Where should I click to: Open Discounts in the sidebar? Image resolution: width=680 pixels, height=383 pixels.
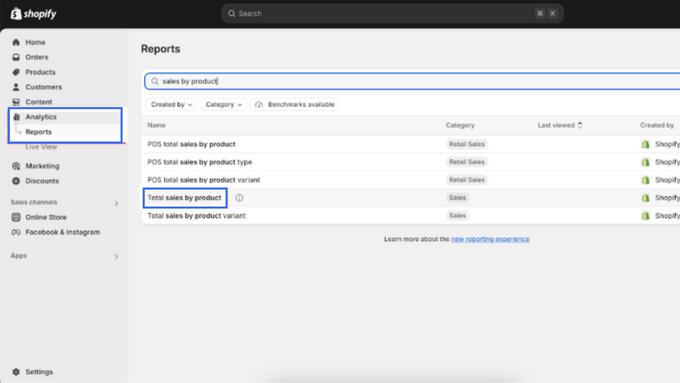click(x=42, y=181)
